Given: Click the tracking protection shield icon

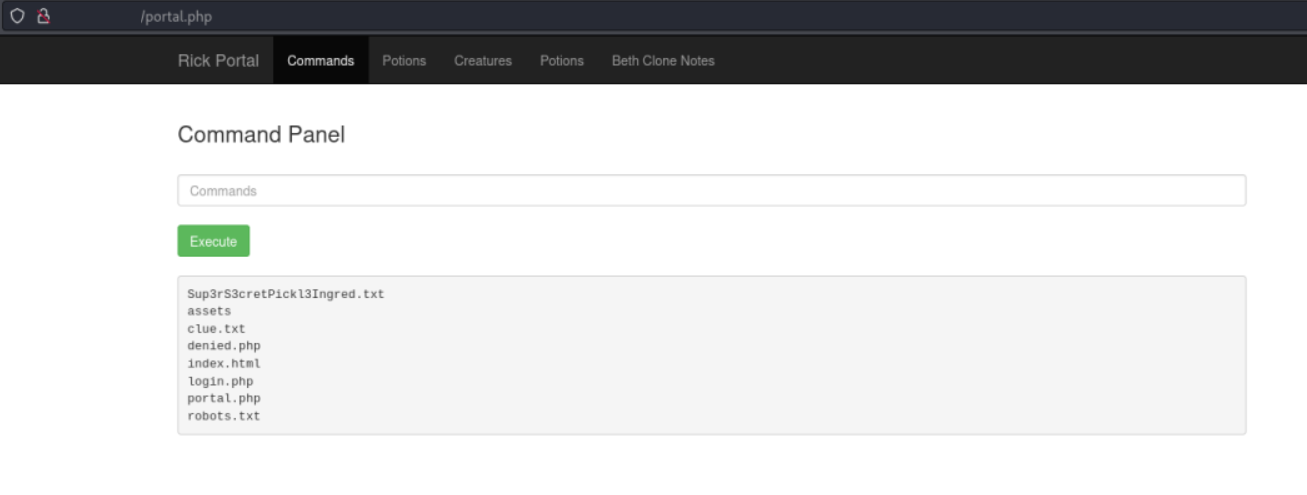Looking at the screenshot, I should (x=17, y=16).
